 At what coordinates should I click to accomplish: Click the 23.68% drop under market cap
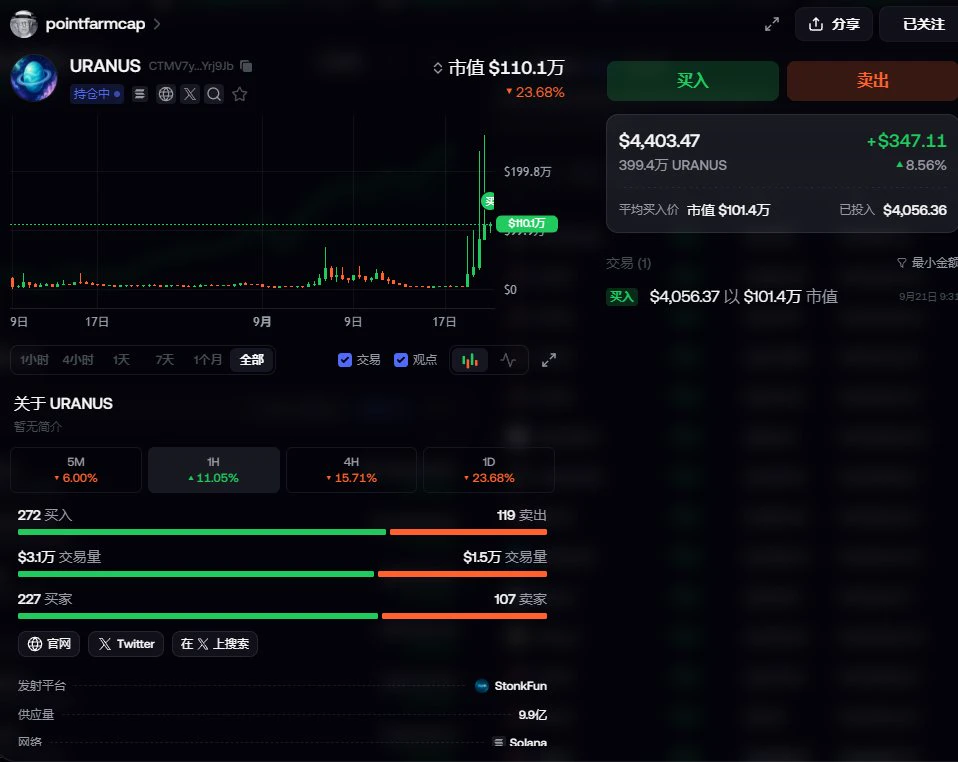[x=535, y=92]
